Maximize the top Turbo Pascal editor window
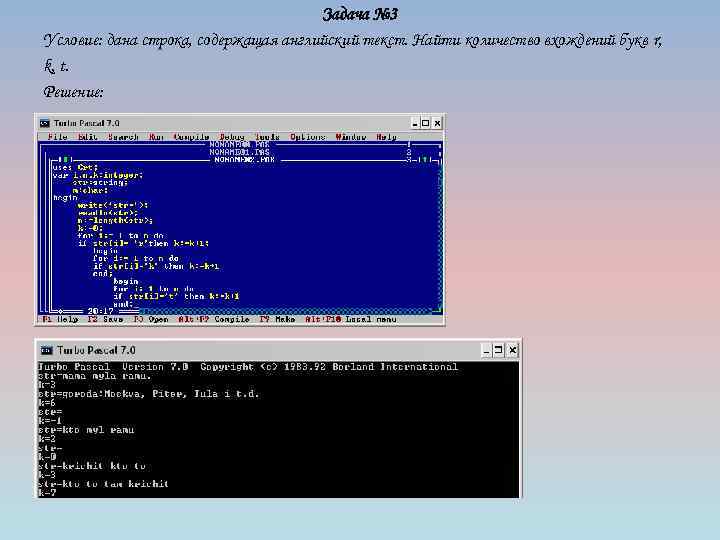Screen dimensions: 720x540 pyautogui.click(x=426, y=123)
